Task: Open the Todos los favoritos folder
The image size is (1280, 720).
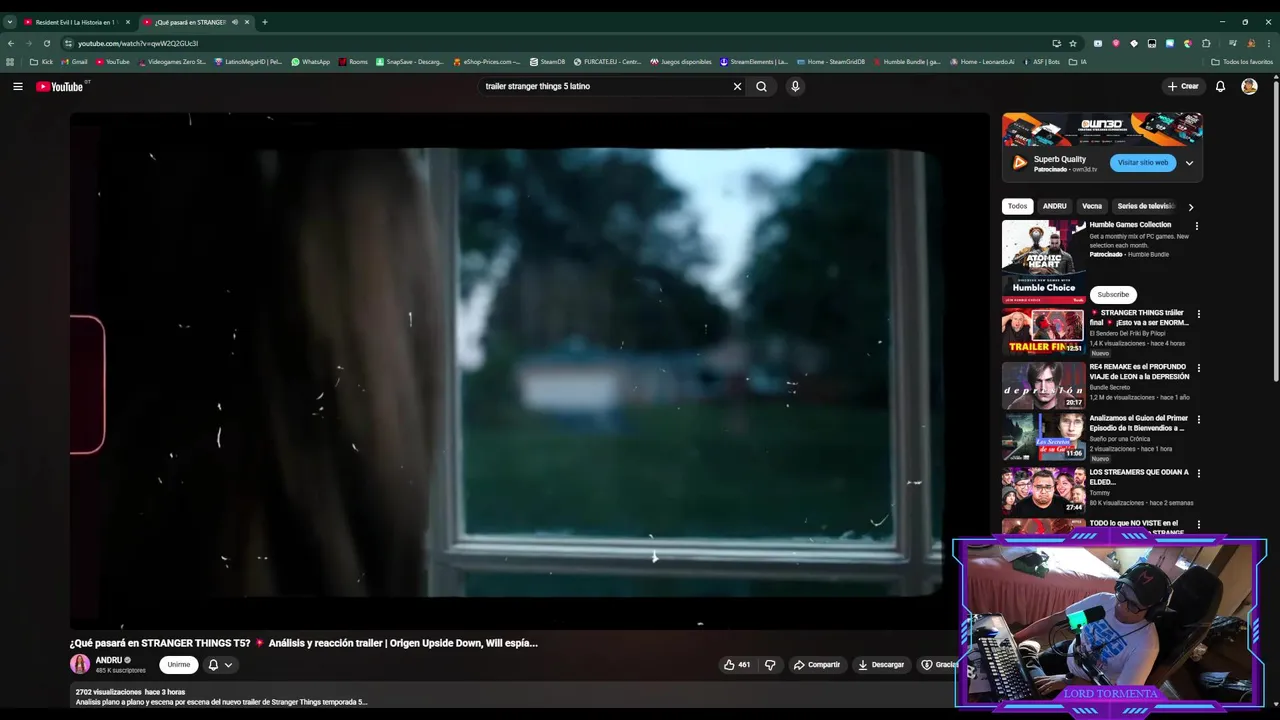Action: [1242, 62]
